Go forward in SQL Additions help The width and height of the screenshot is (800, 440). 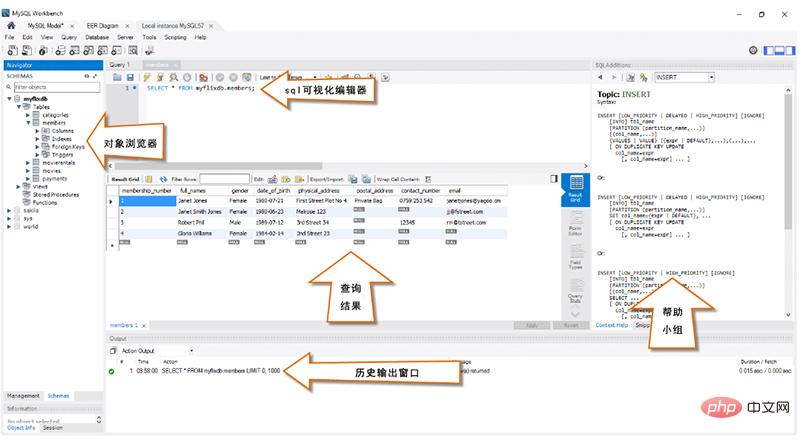click(x=614, y=77)
